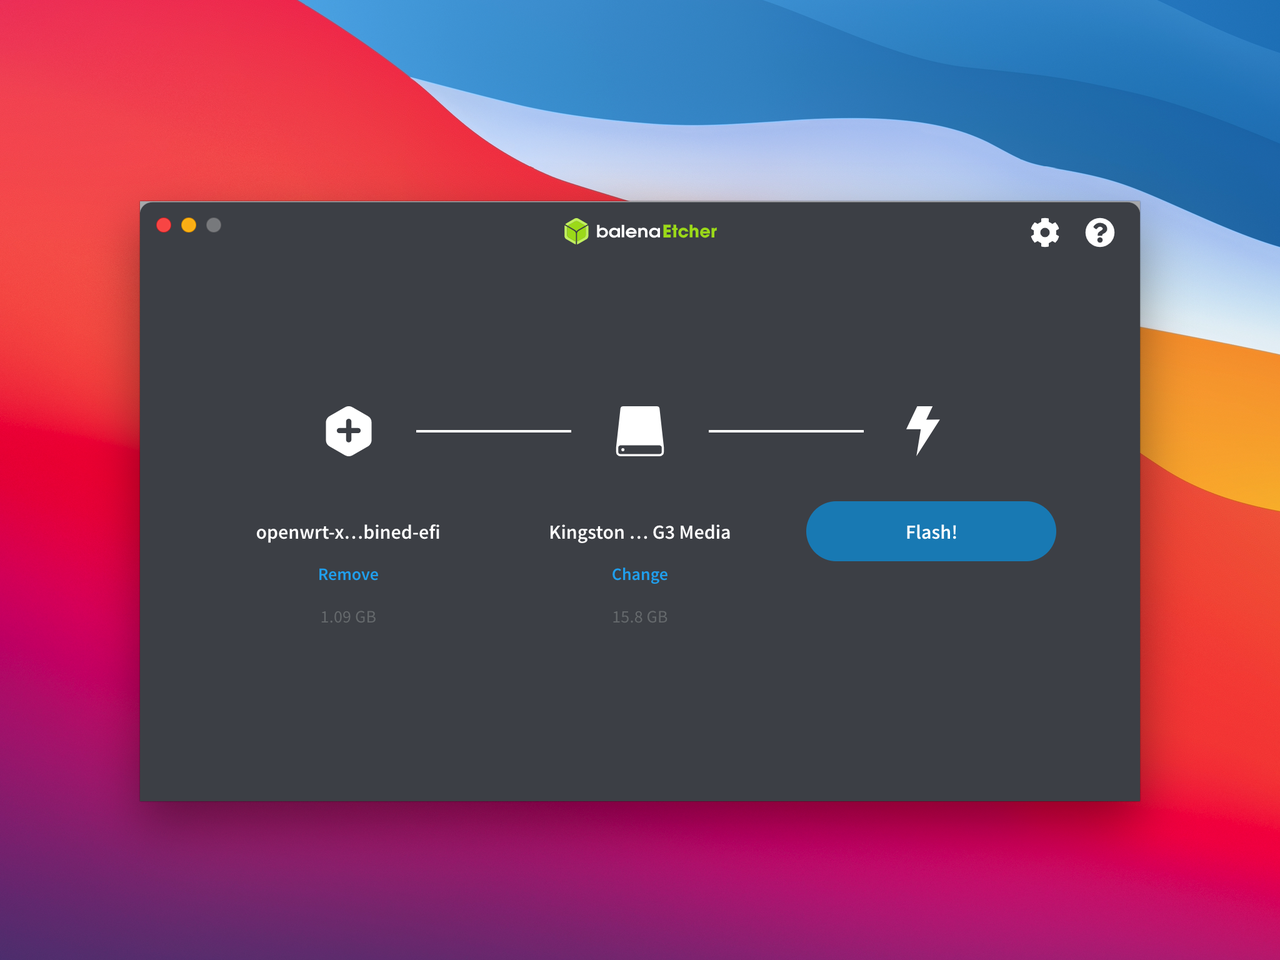Viewport: 1280px width, 960px height.
Task: Click the 15.8 GB drive capacity text
Action: point(640,617)
